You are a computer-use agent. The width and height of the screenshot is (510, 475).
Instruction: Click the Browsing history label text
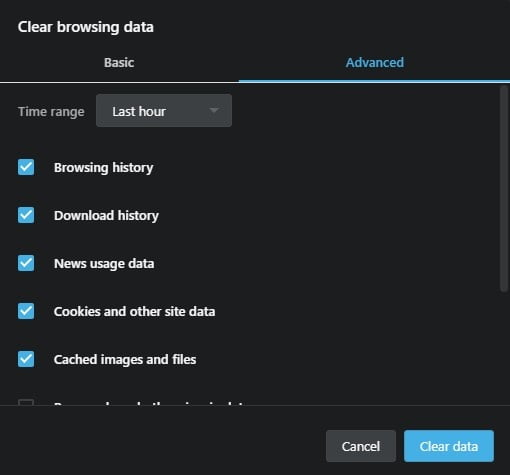[104, 168]
